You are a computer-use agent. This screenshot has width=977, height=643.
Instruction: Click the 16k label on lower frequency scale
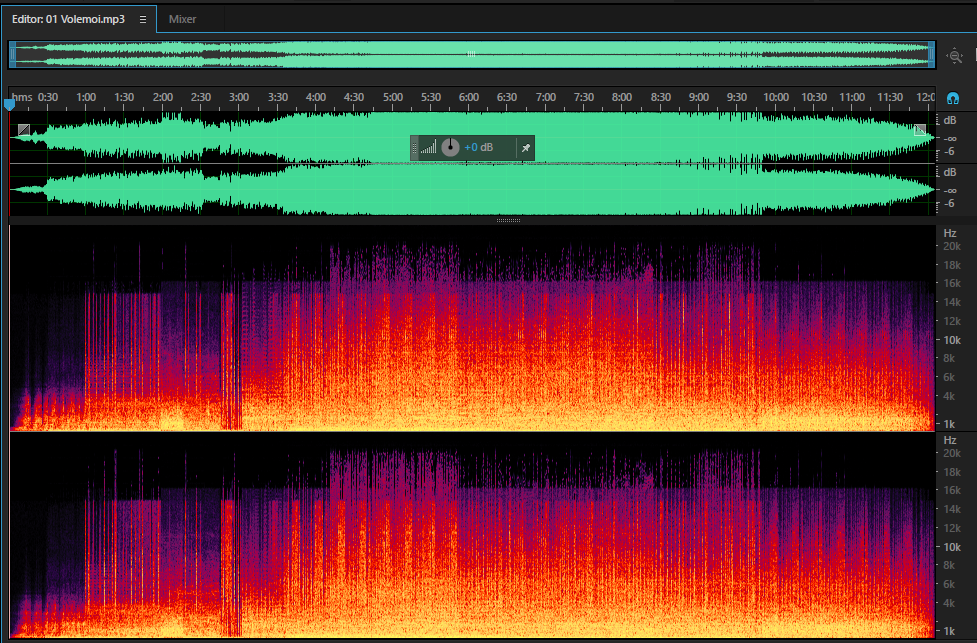[x=952, y=490]
